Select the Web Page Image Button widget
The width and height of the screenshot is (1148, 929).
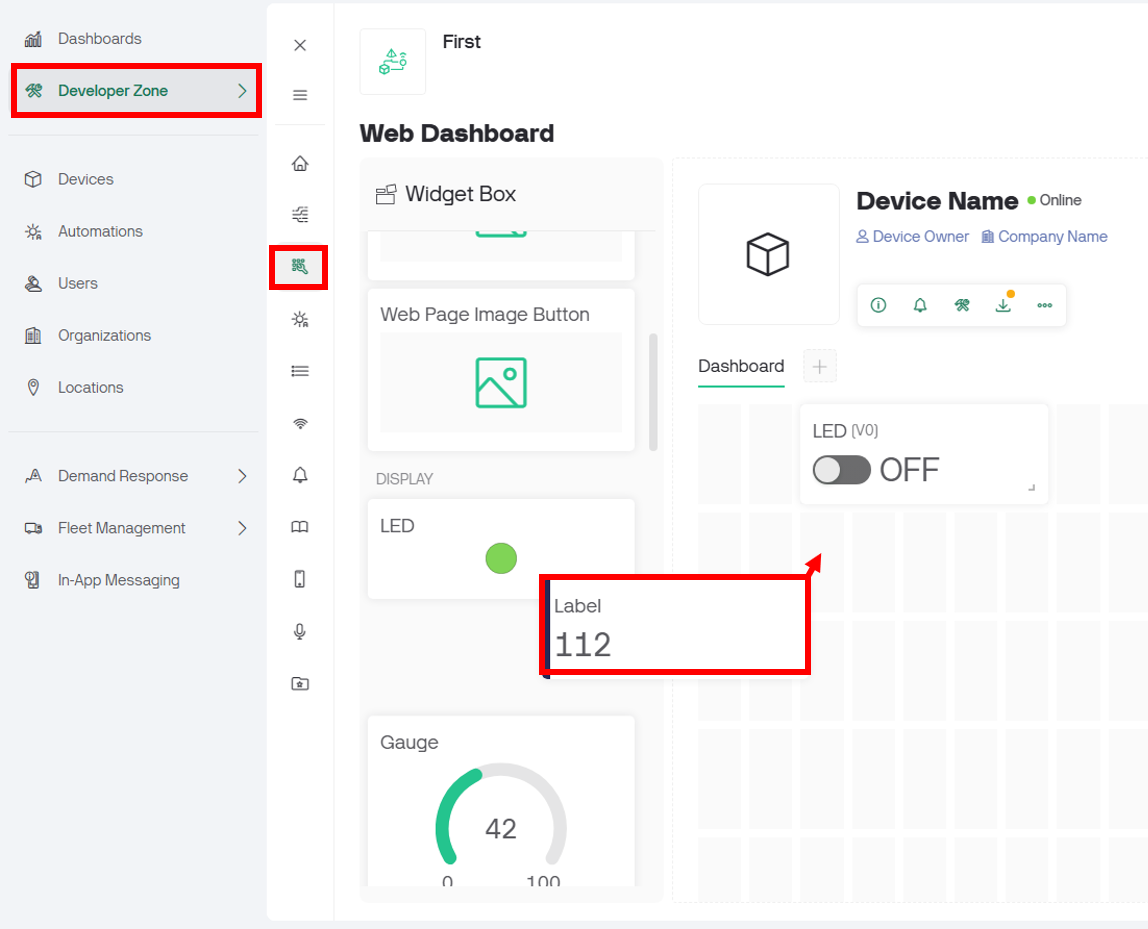pos(501,370)
